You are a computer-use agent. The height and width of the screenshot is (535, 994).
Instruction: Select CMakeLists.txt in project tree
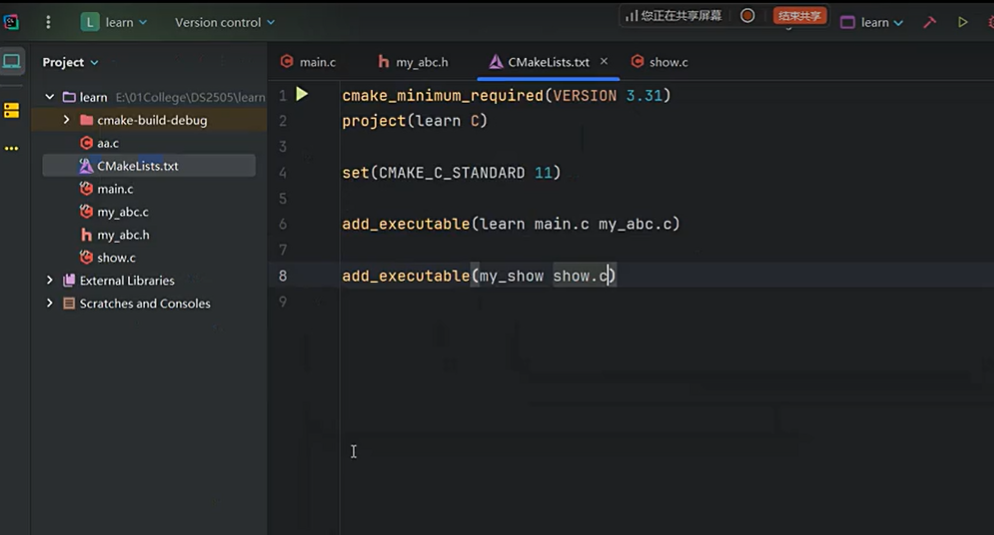(x=149, y=166)
